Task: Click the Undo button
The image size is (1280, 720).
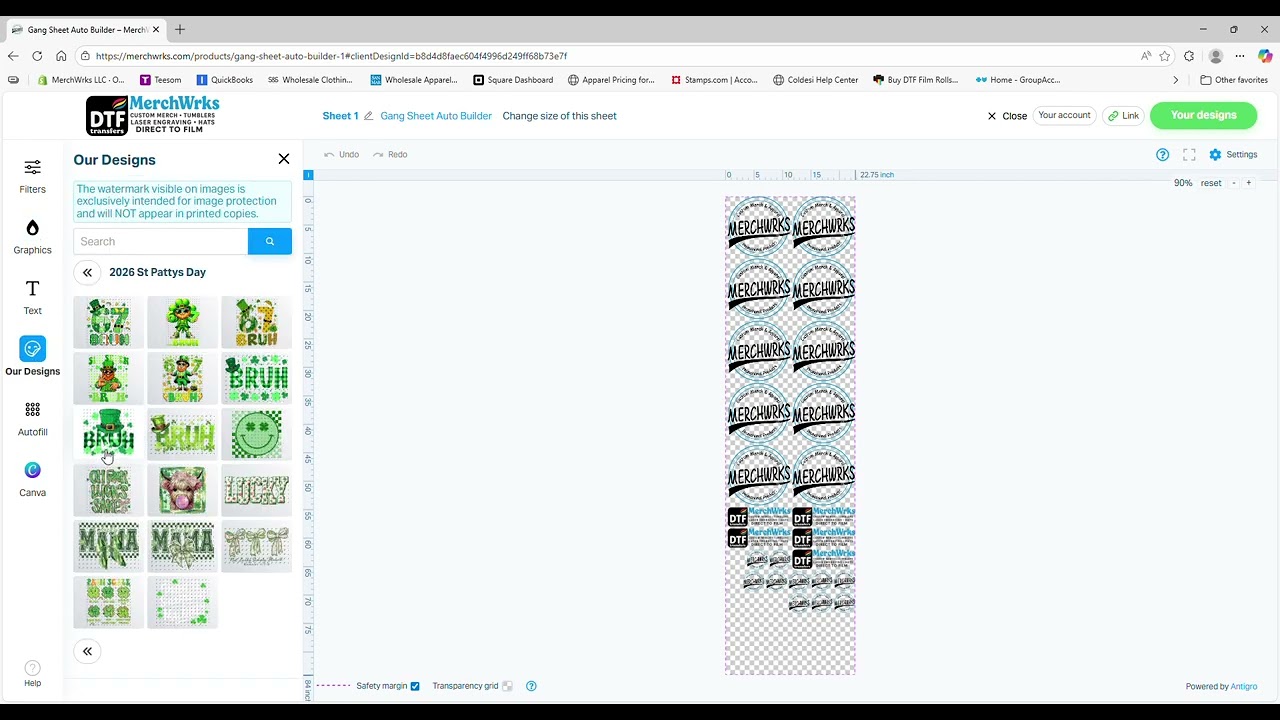Action: click(342, 155)
